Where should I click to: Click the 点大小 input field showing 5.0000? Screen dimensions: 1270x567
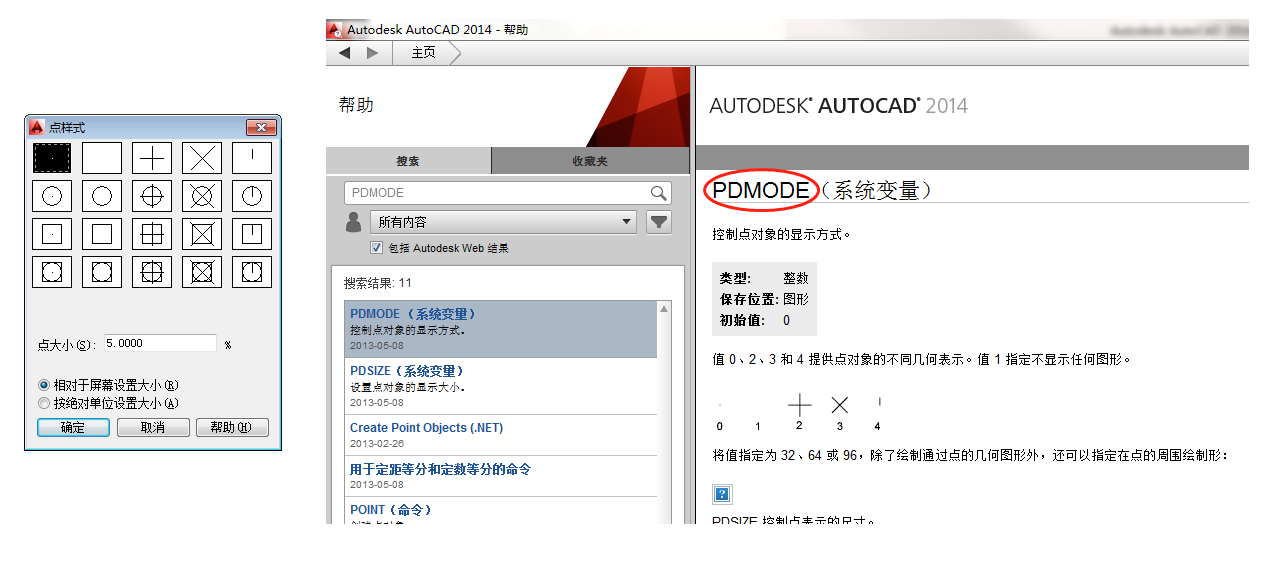click(160, 343)
